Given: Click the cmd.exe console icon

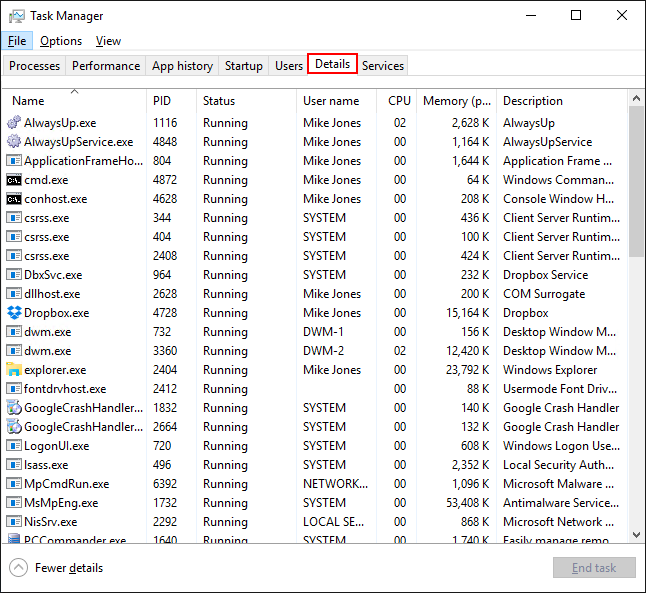Looking at the screenshot, I should (14, 180).
